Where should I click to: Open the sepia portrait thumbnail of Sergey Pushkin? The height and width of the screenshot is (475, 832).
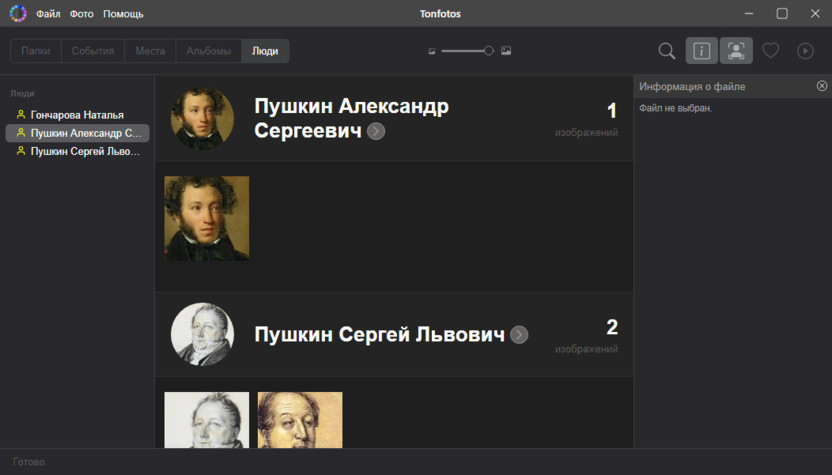[x=300, y=420]
